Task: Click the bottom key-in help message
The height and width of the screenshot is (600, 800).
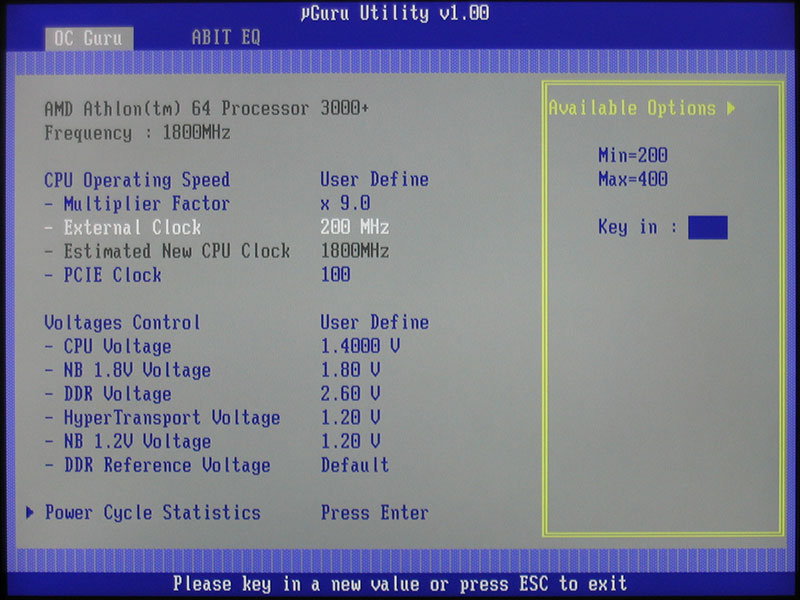Action: [399, 584]
